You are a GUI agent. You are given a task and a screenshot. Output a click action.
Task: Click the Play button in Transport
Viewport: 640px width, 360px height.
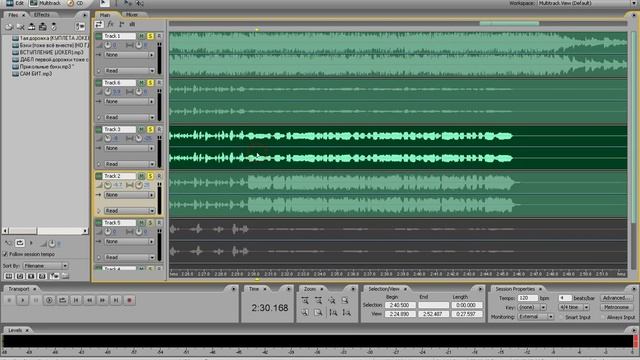point(22,300)
